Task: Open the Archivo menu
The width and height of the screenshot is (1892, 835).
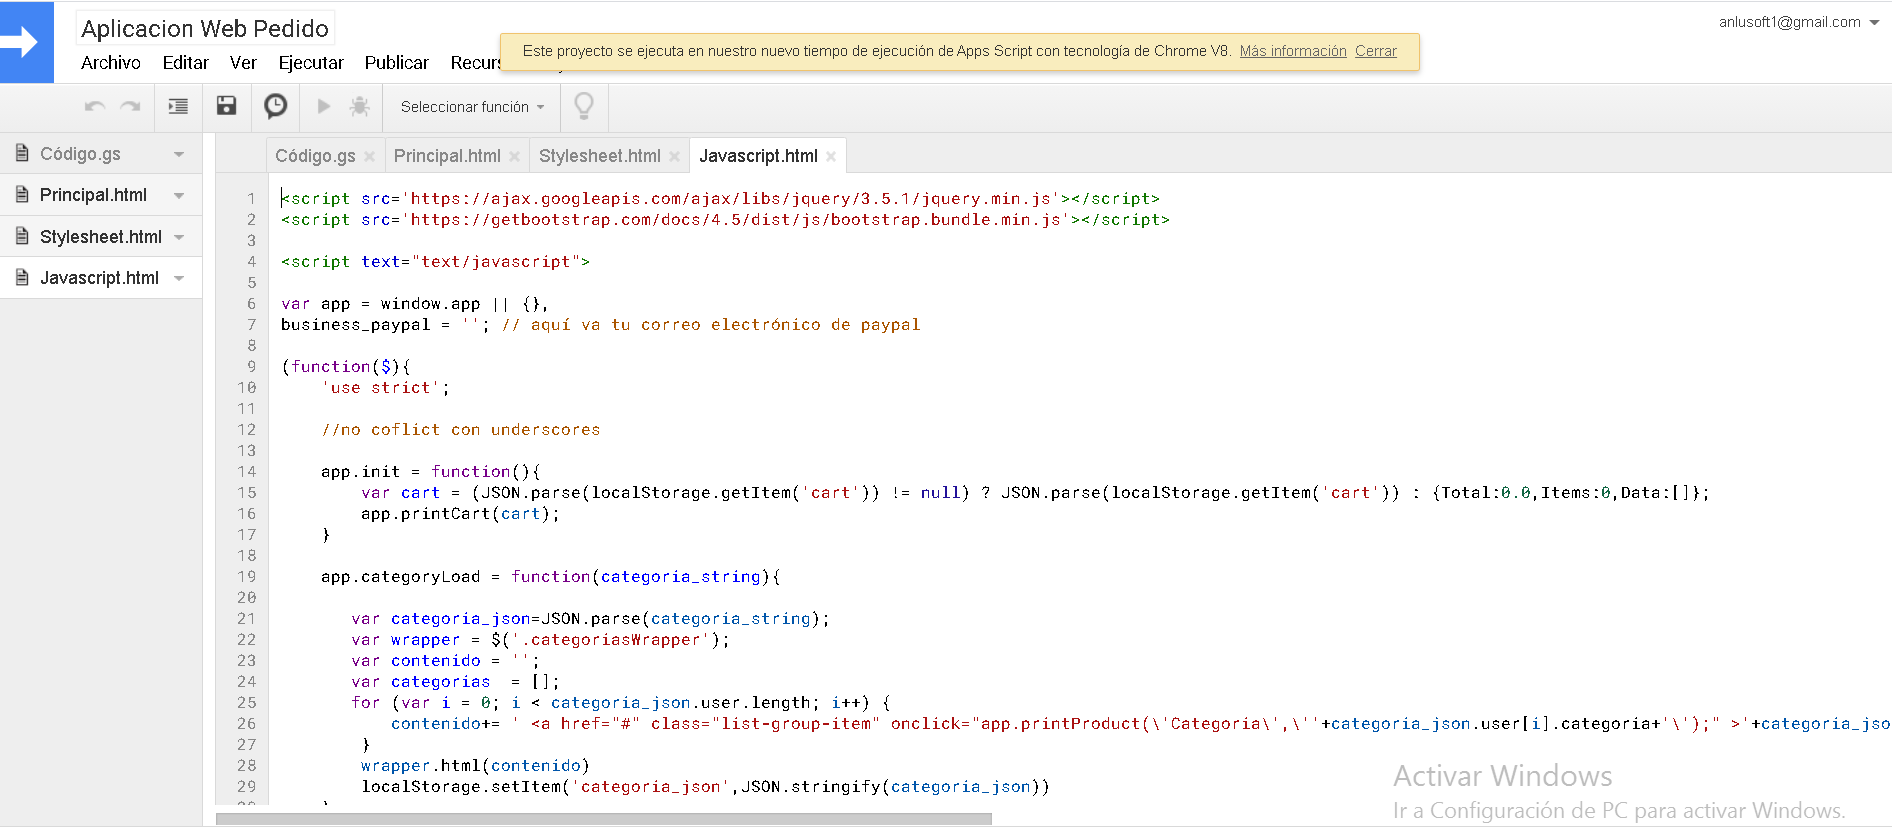Action: (x=111, y=63)
